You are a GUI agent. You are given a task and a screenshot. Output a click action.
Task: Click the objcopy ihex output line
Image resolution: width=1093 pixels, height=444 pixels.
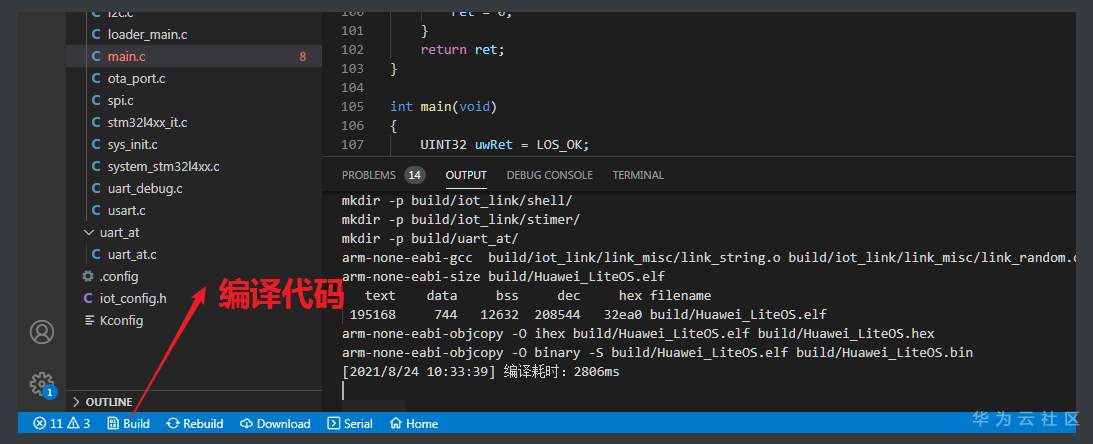(x=638, y=333)
